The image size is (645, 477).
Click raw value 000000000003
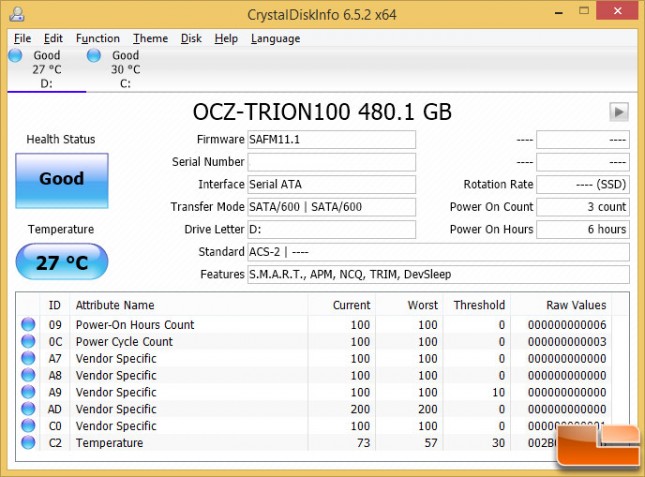point(567,342)
